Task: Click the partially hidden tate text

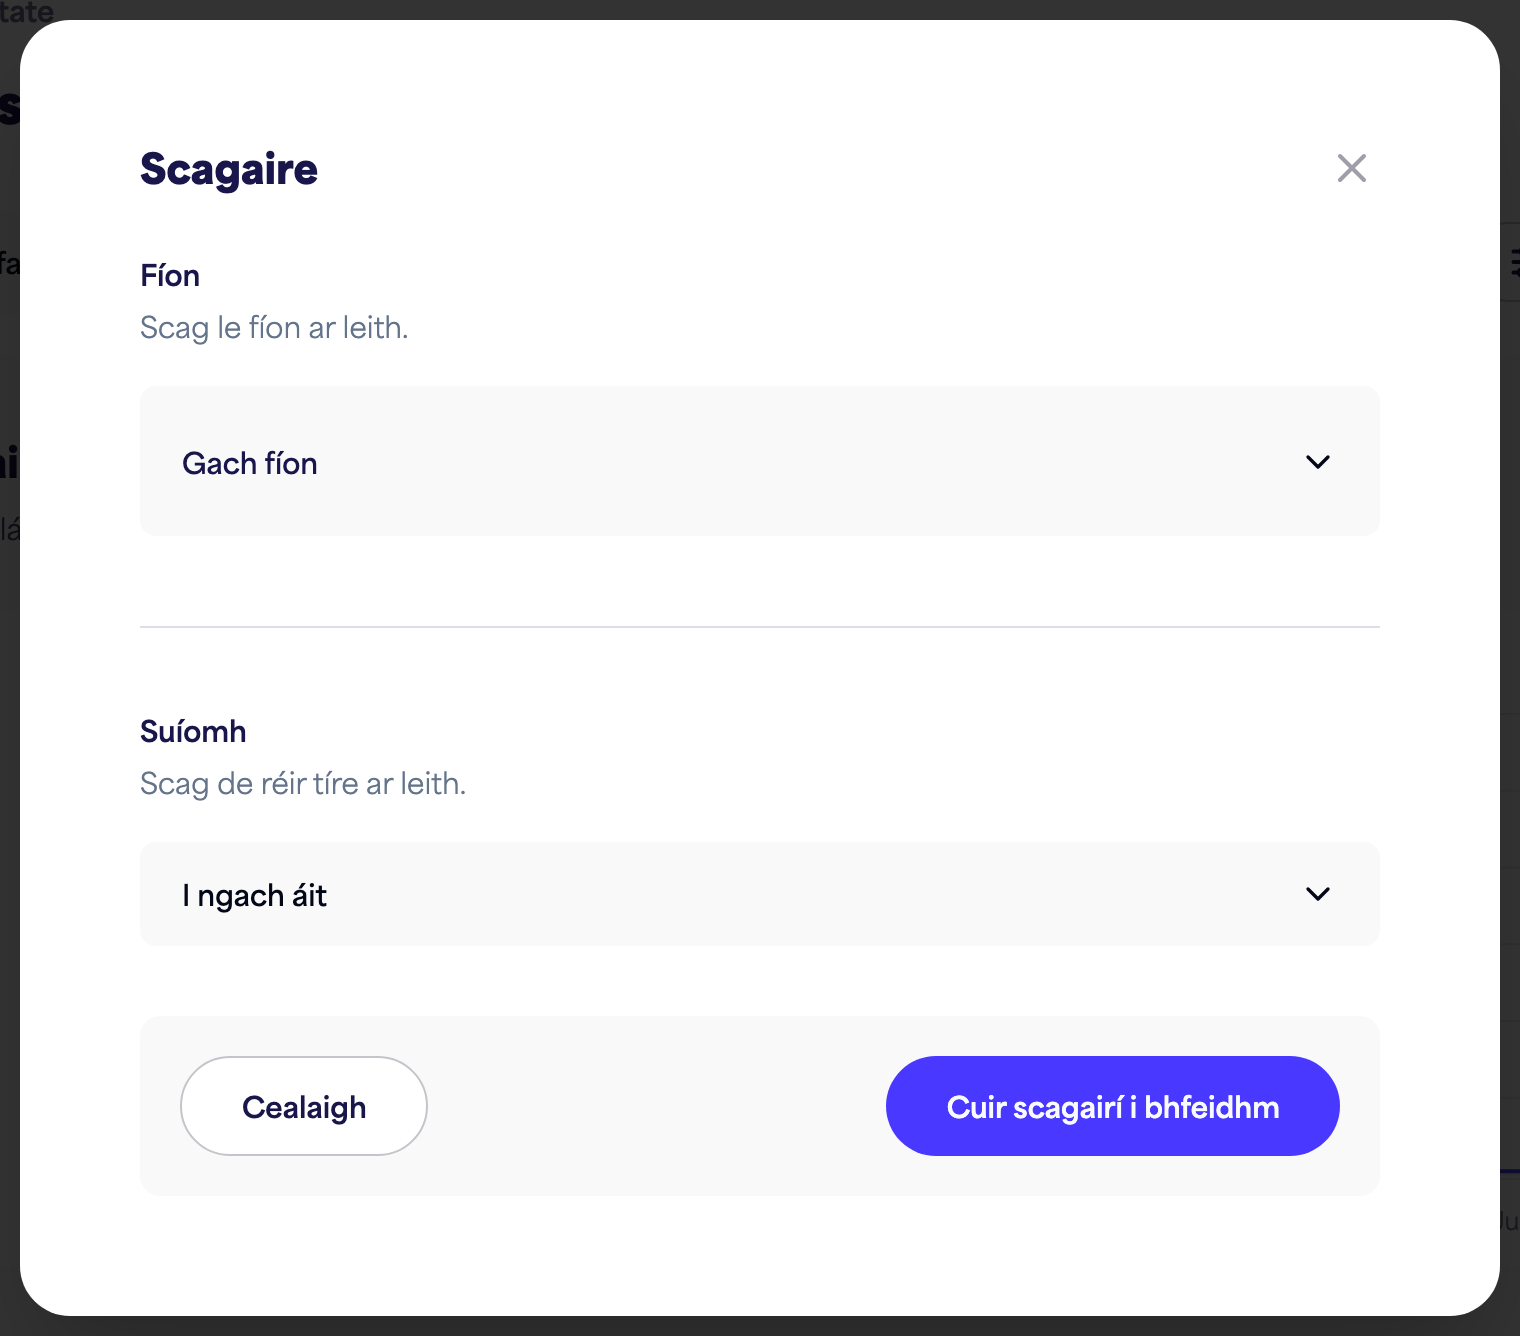Action: 27,10
